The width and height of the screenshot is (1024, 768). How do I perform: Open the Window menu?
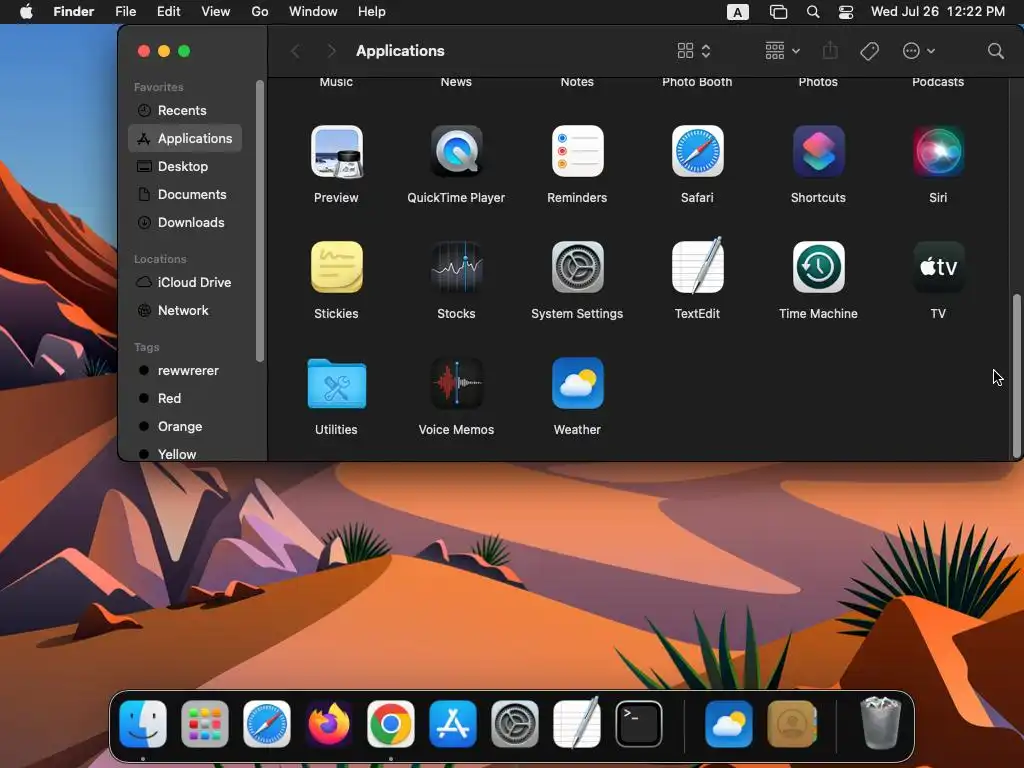(x=313, y=12)
